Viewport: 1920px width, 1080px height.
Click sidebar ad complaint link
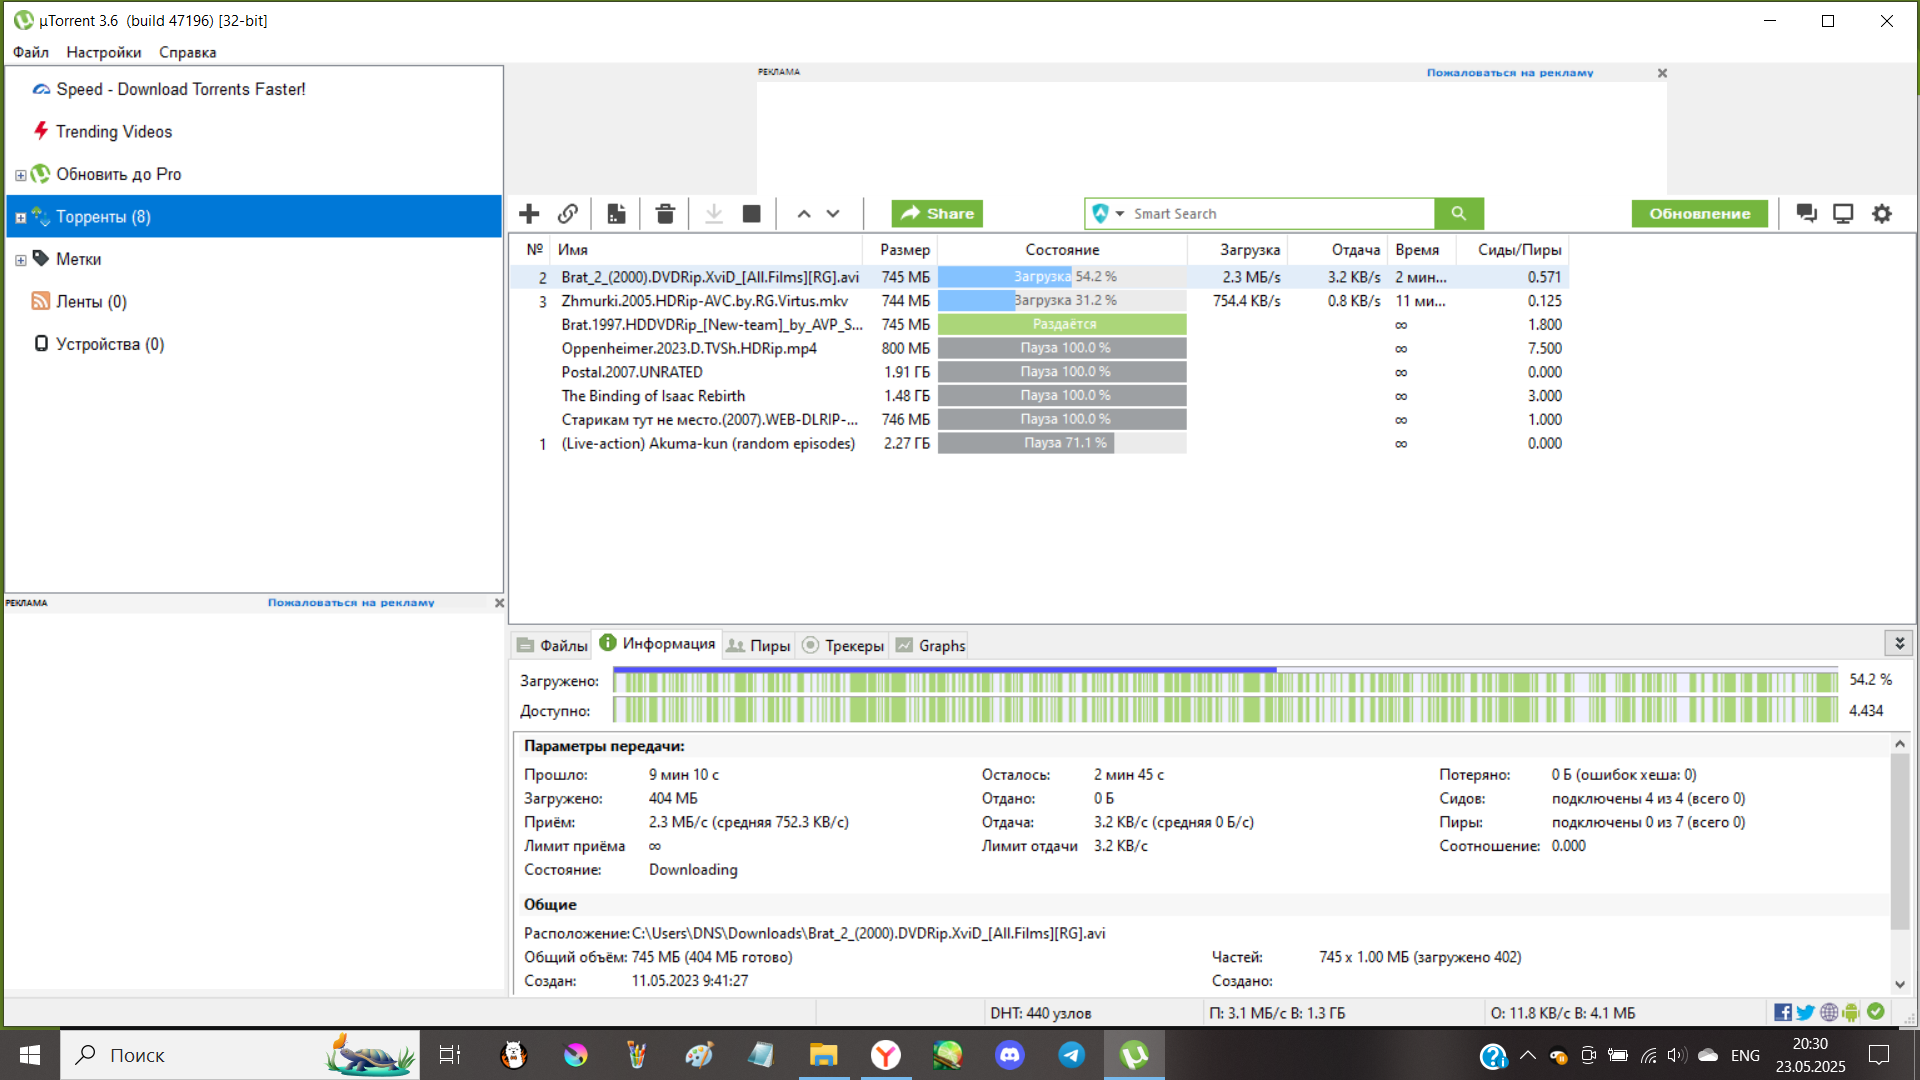pyautogui.click(x=351, y=603)
